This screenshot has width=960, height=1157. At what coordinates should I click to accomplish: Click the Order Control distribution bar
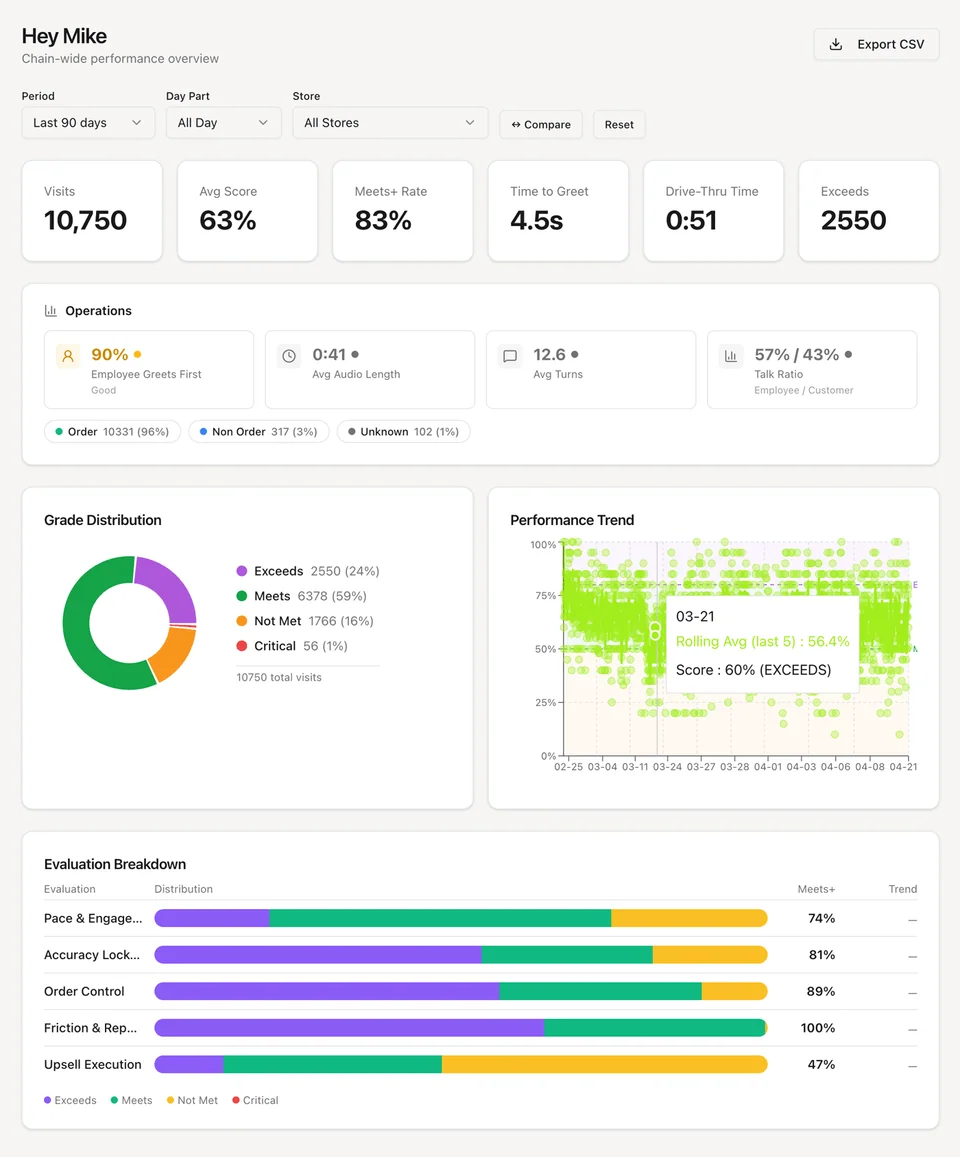click(460, 991)
